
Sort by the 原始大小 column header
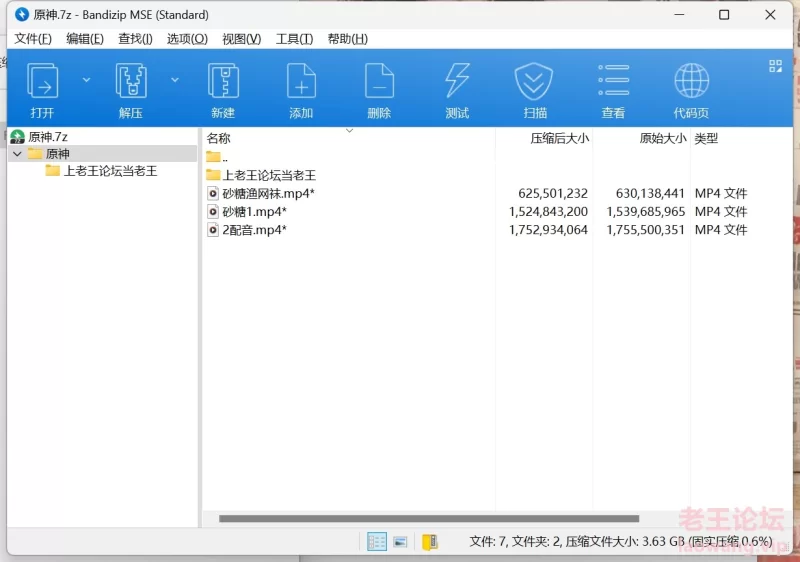pos(663,138)
